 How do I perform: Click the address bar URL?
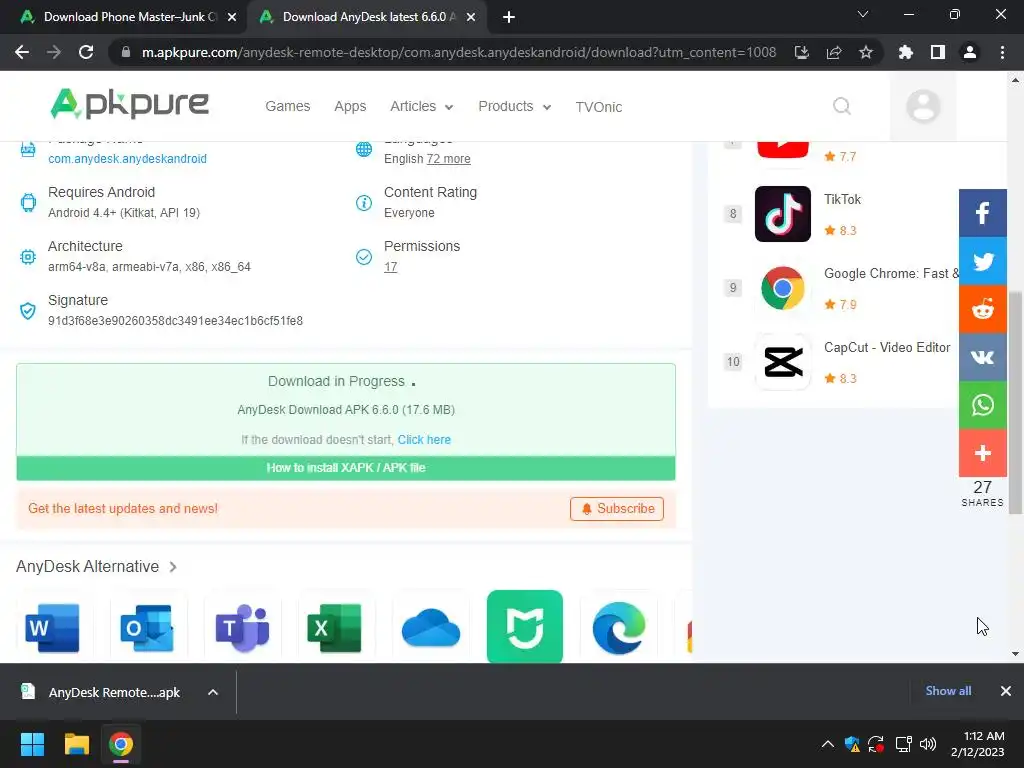(458, 52)
